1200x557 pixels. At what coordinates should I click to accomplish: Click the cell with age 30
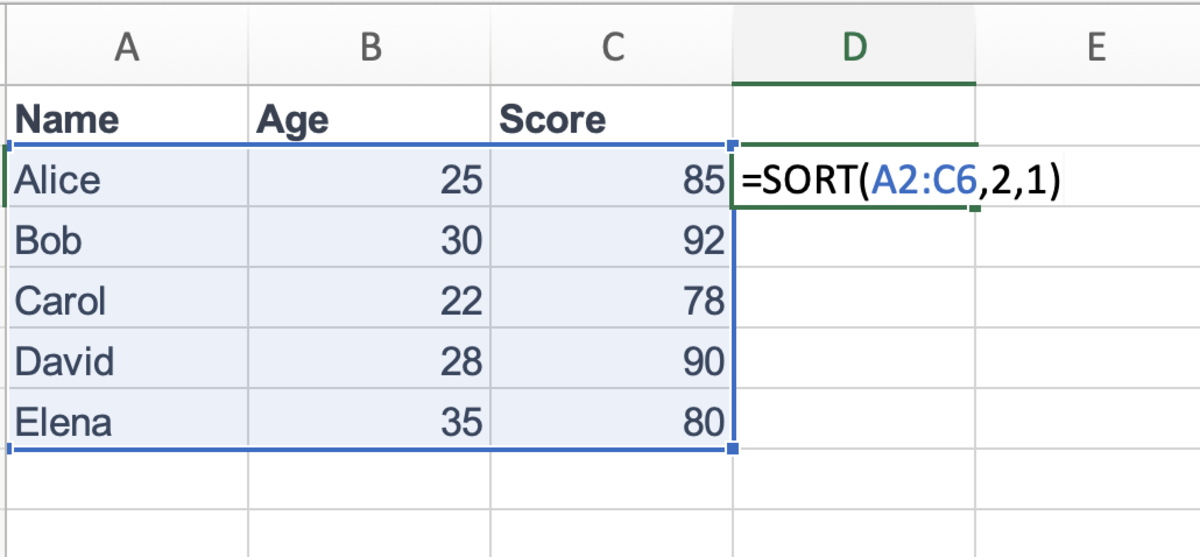point(369,241)
